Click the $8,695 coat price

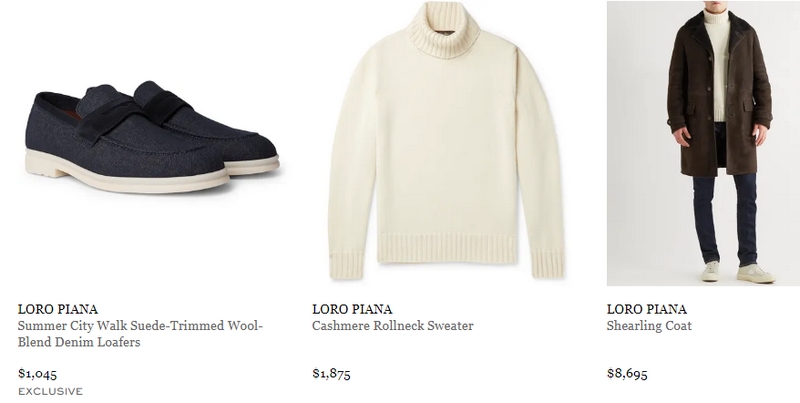tap(627, 374)
